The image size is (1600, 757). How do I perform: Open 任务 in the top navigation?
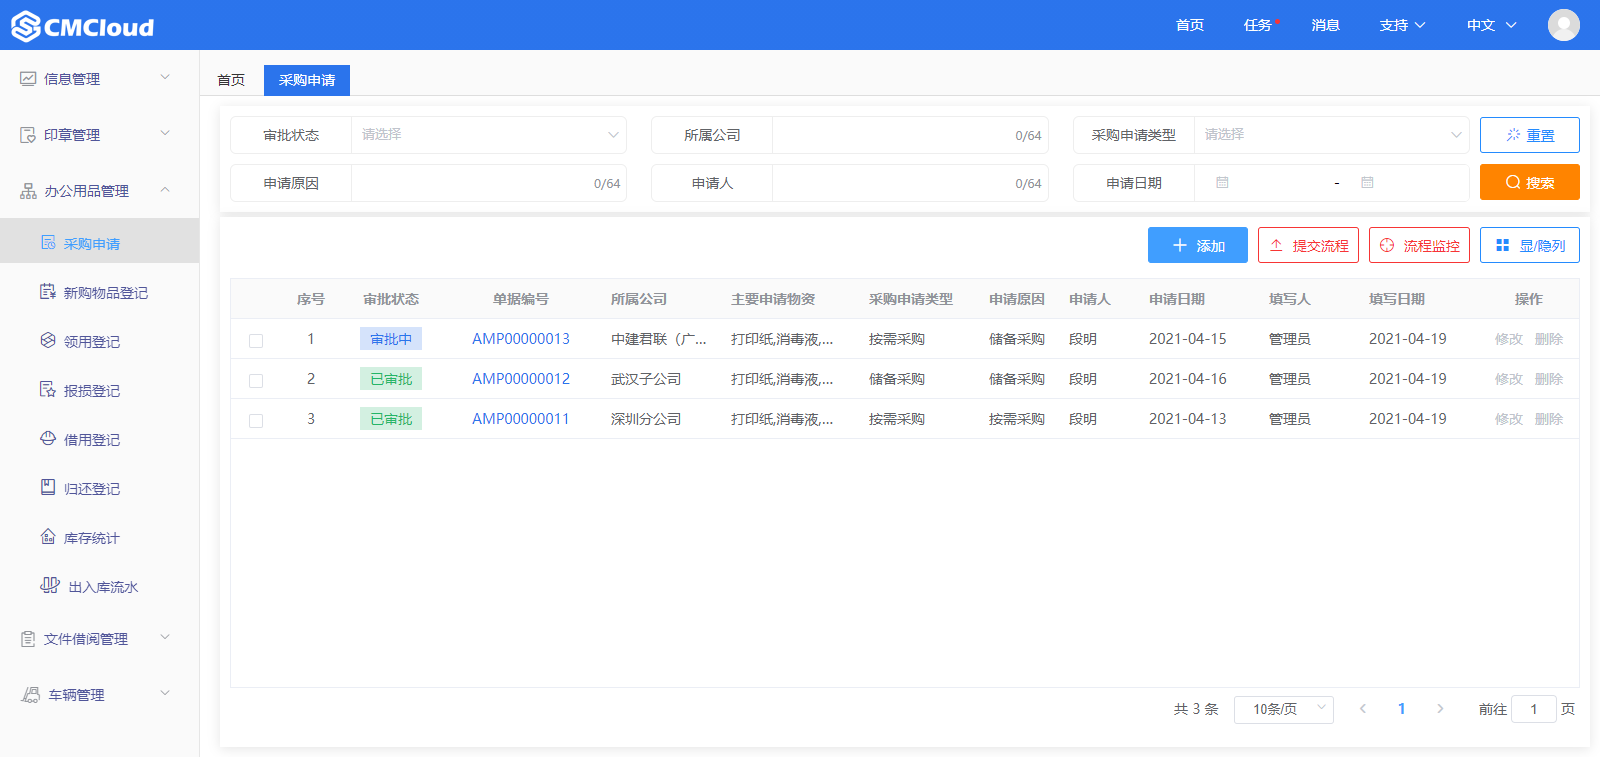tap(1258, 25)
